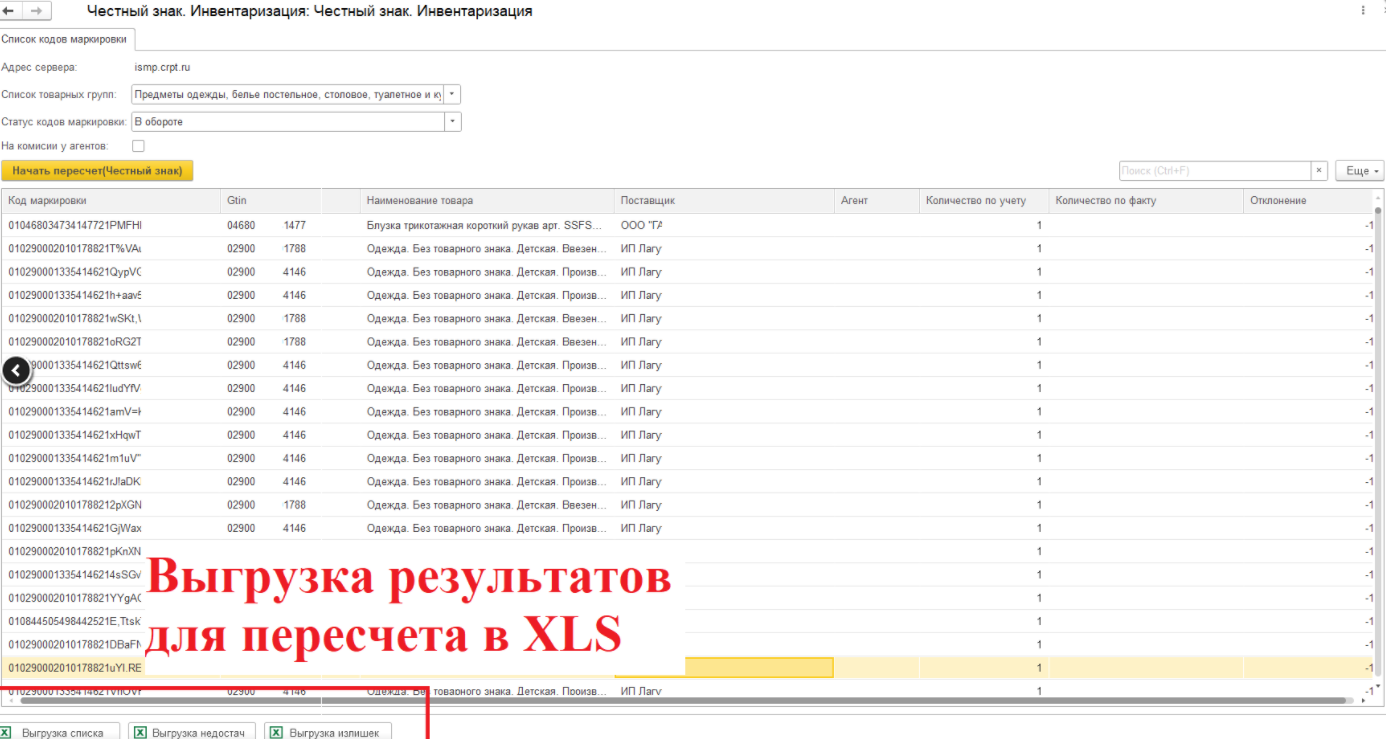Clear the search field with the × icon
Image resolution: width=1386 pixels, height=739 pixels.
coord(1318,170)
